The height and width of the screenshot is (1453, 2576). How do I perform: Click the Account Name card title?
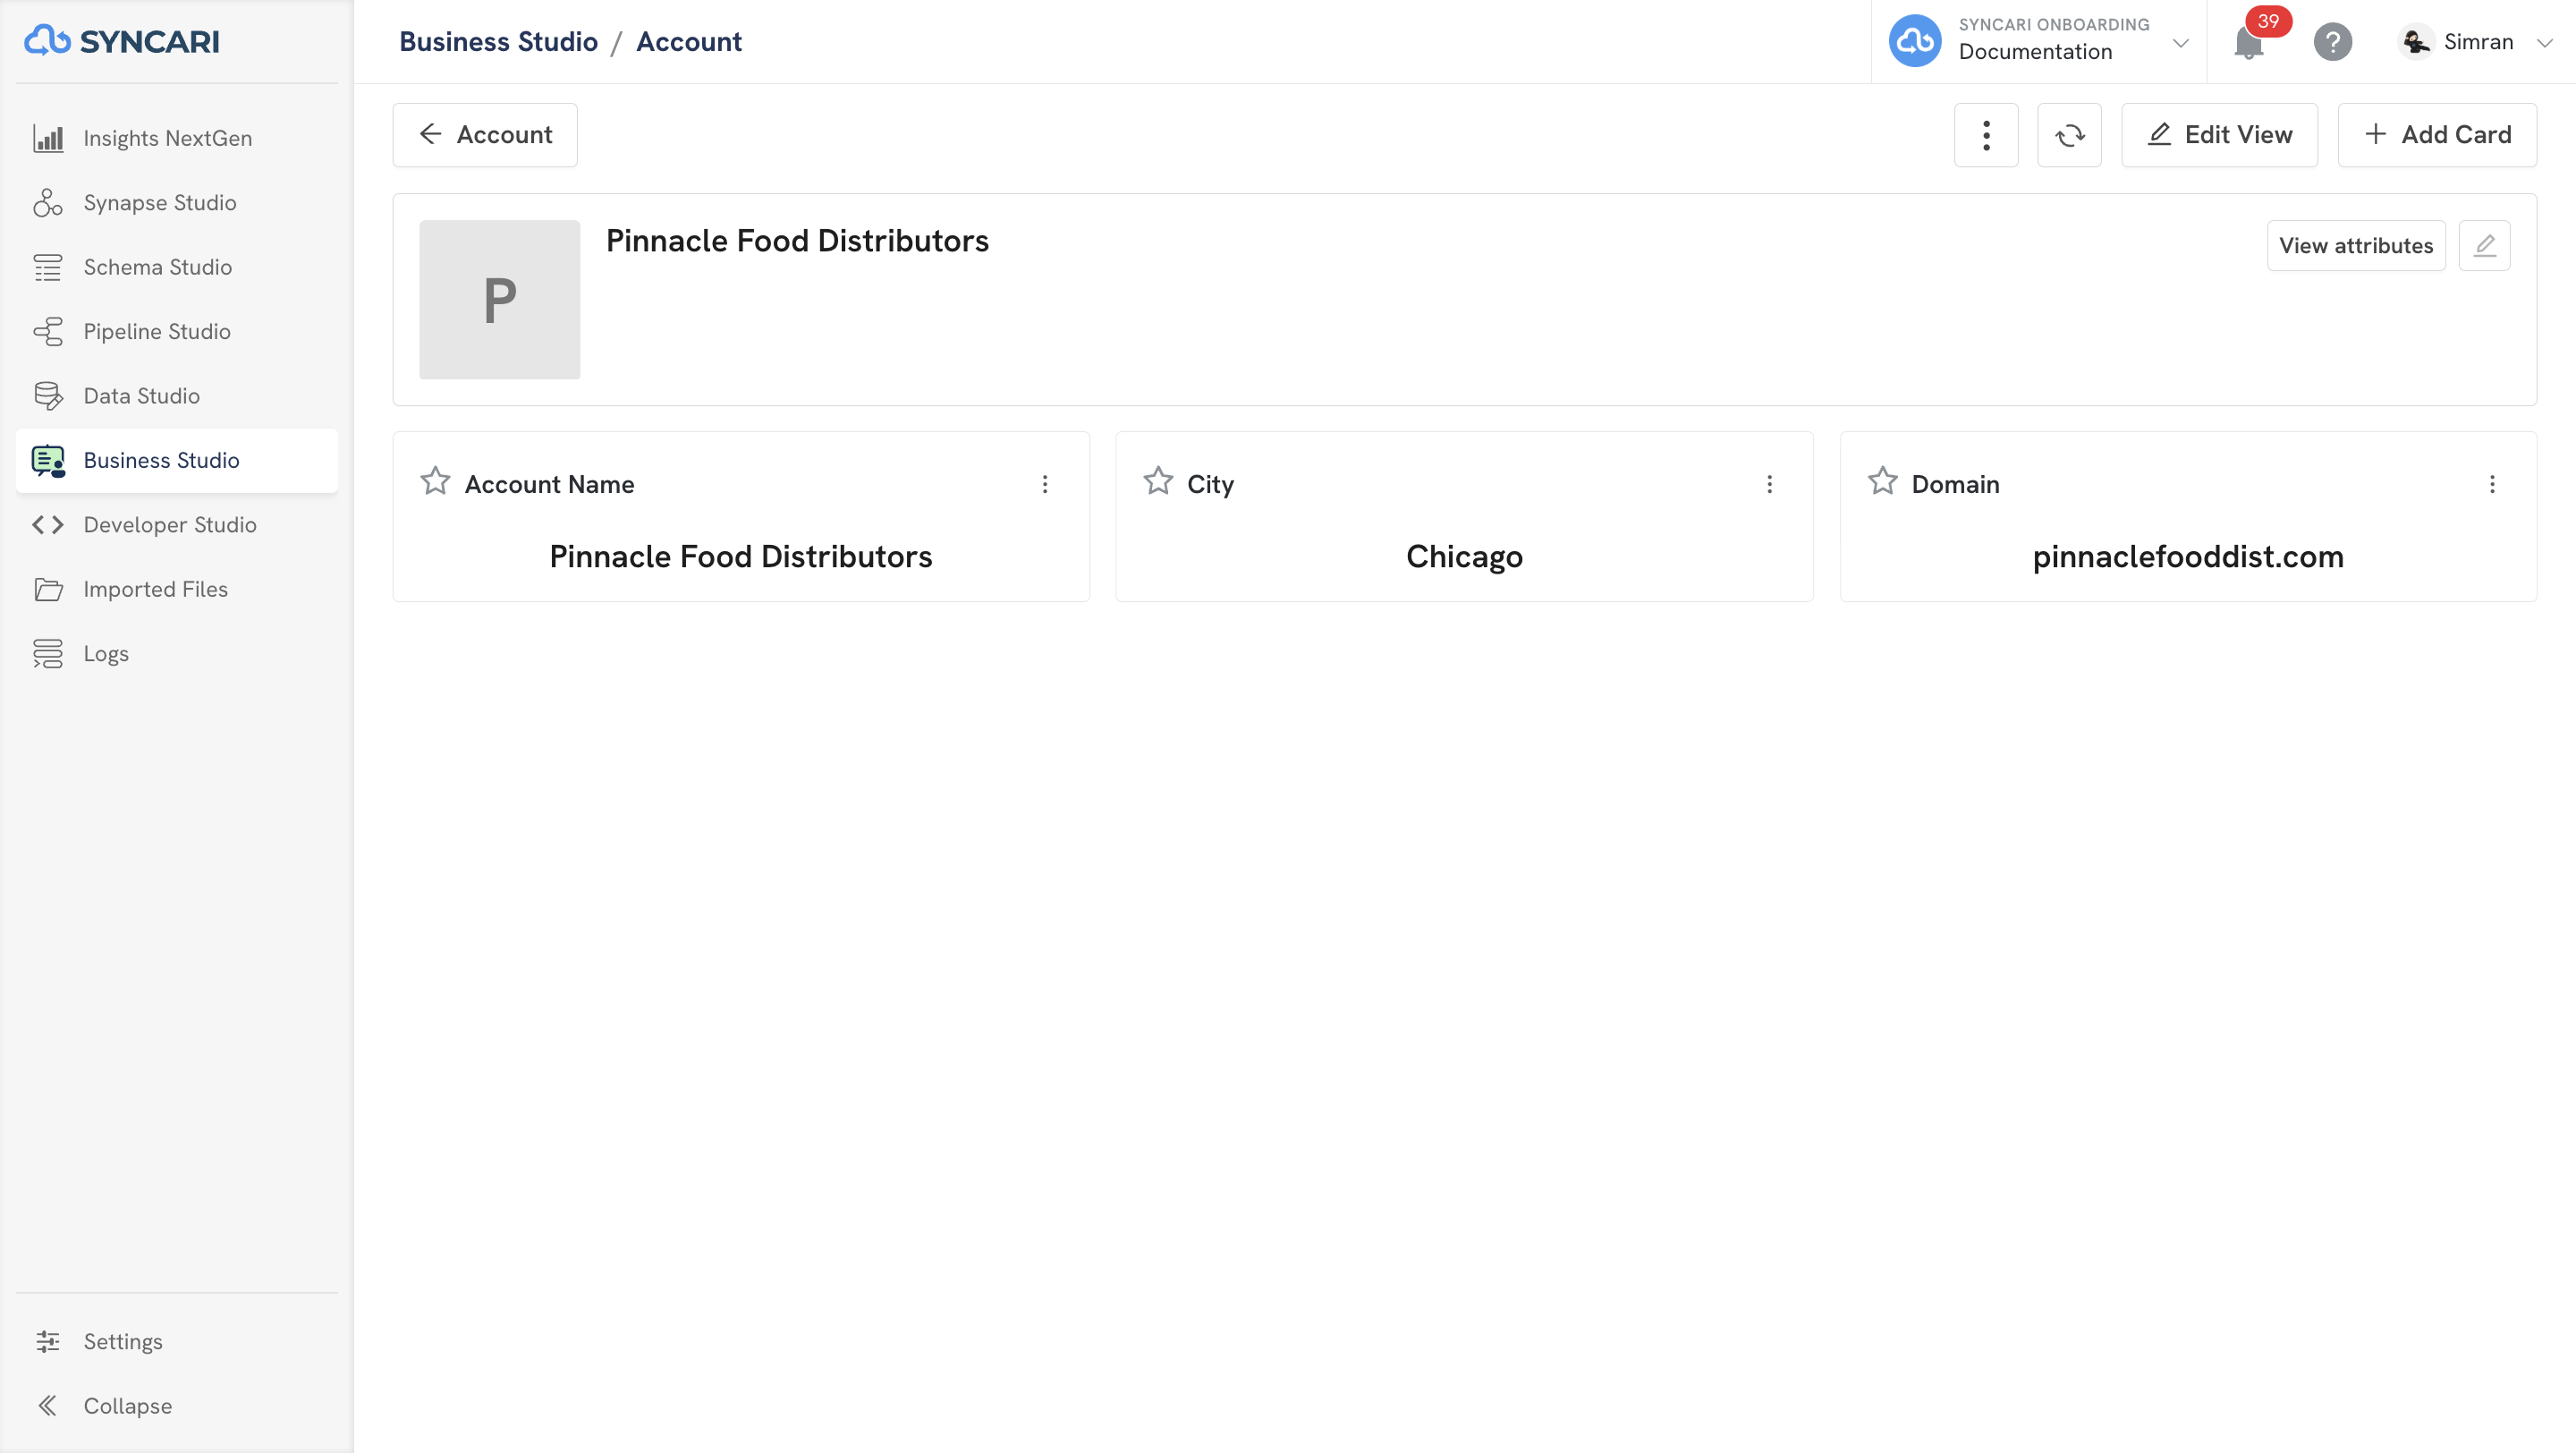point(549,484)
